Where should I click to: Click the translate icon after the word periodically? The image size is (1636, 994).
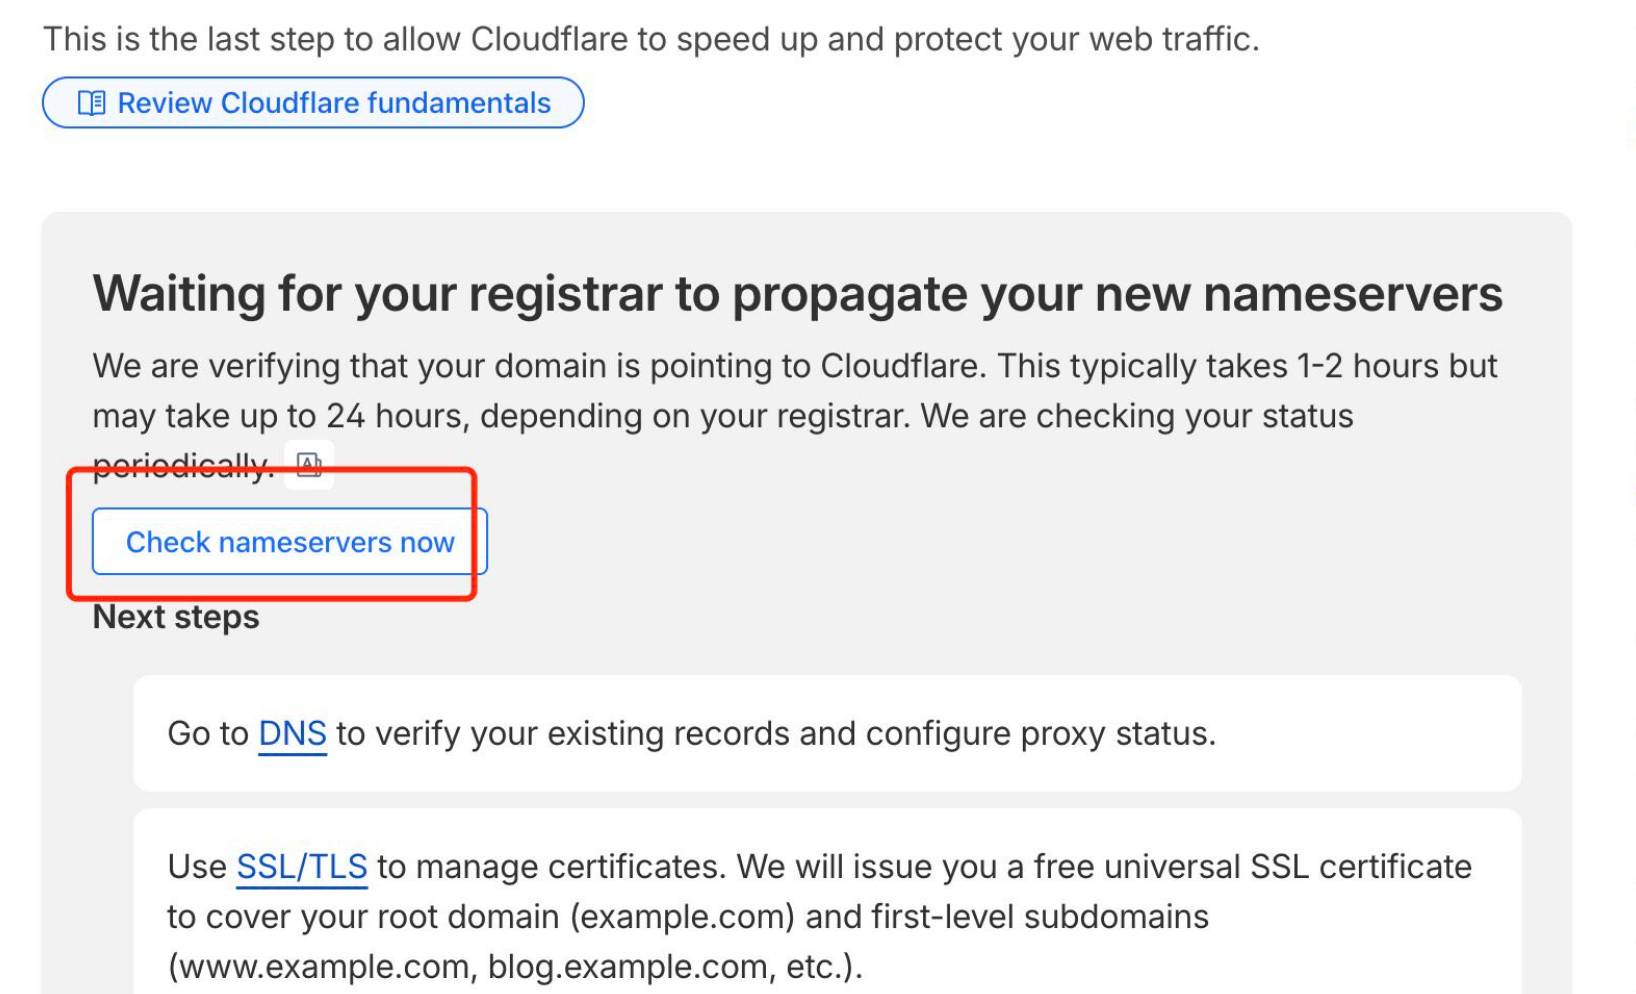point(309,465)
